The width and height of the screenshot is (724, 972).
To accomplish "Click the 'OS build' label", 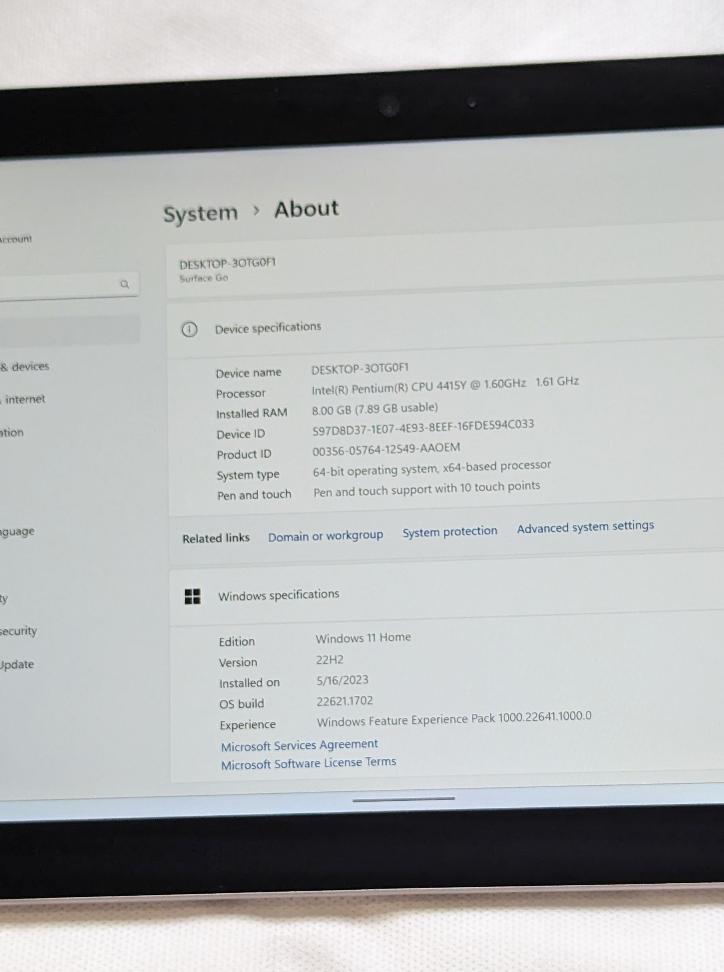I will pyautogui.click(x=242, y=704).
